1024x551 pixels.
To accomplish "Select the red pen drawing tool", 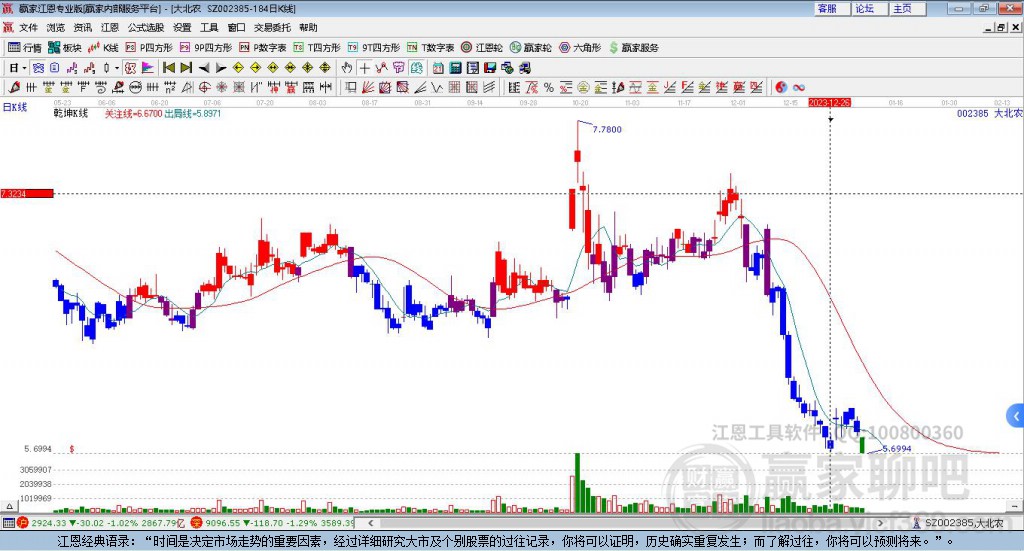I will coord(14,87).
